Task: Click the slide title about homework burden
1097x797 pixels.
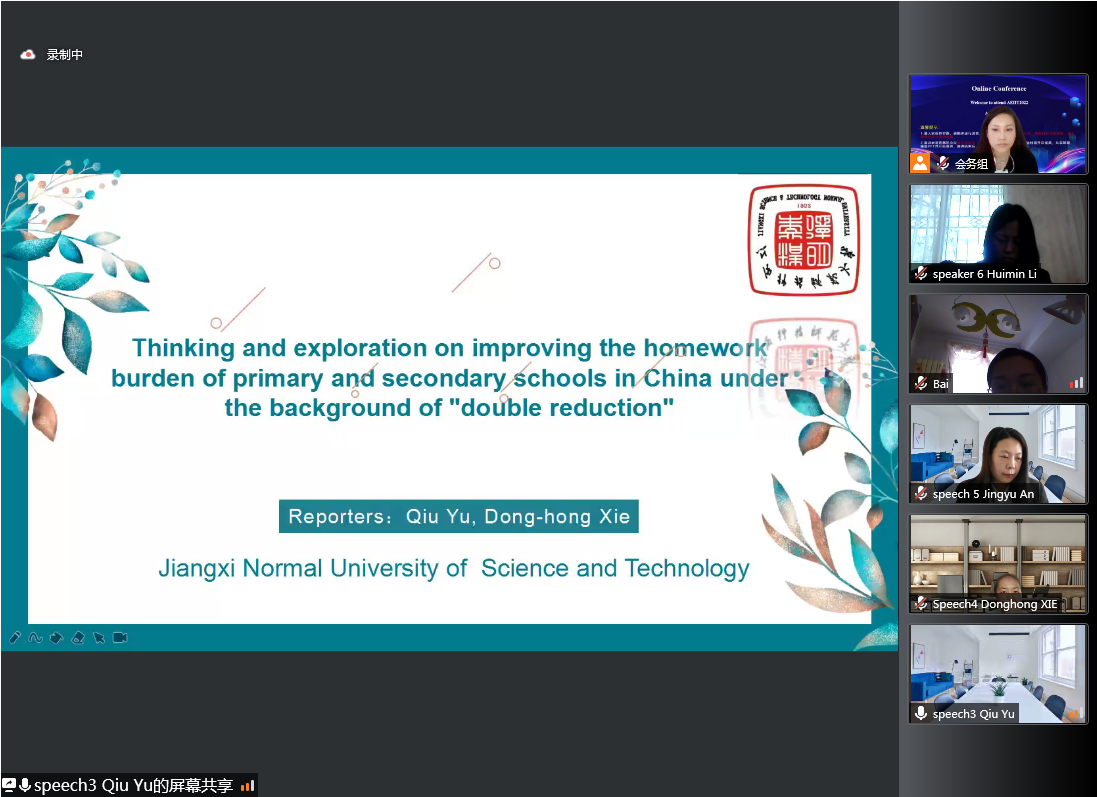Action: coord(450,378)
